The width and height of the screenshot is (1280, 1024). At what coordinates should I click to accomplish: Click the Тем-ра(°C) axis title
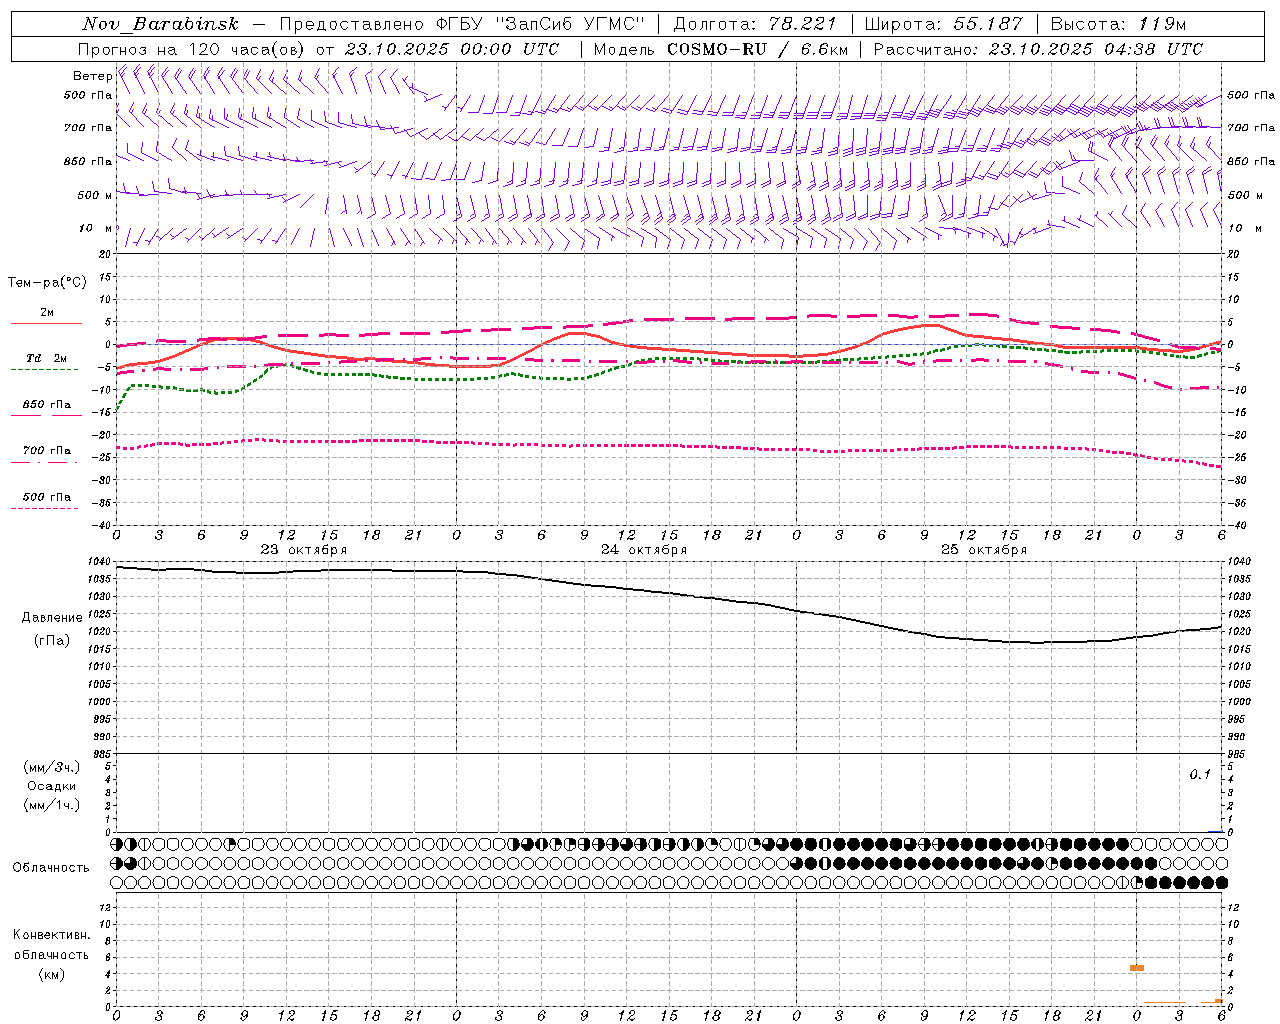click(47, 283)
